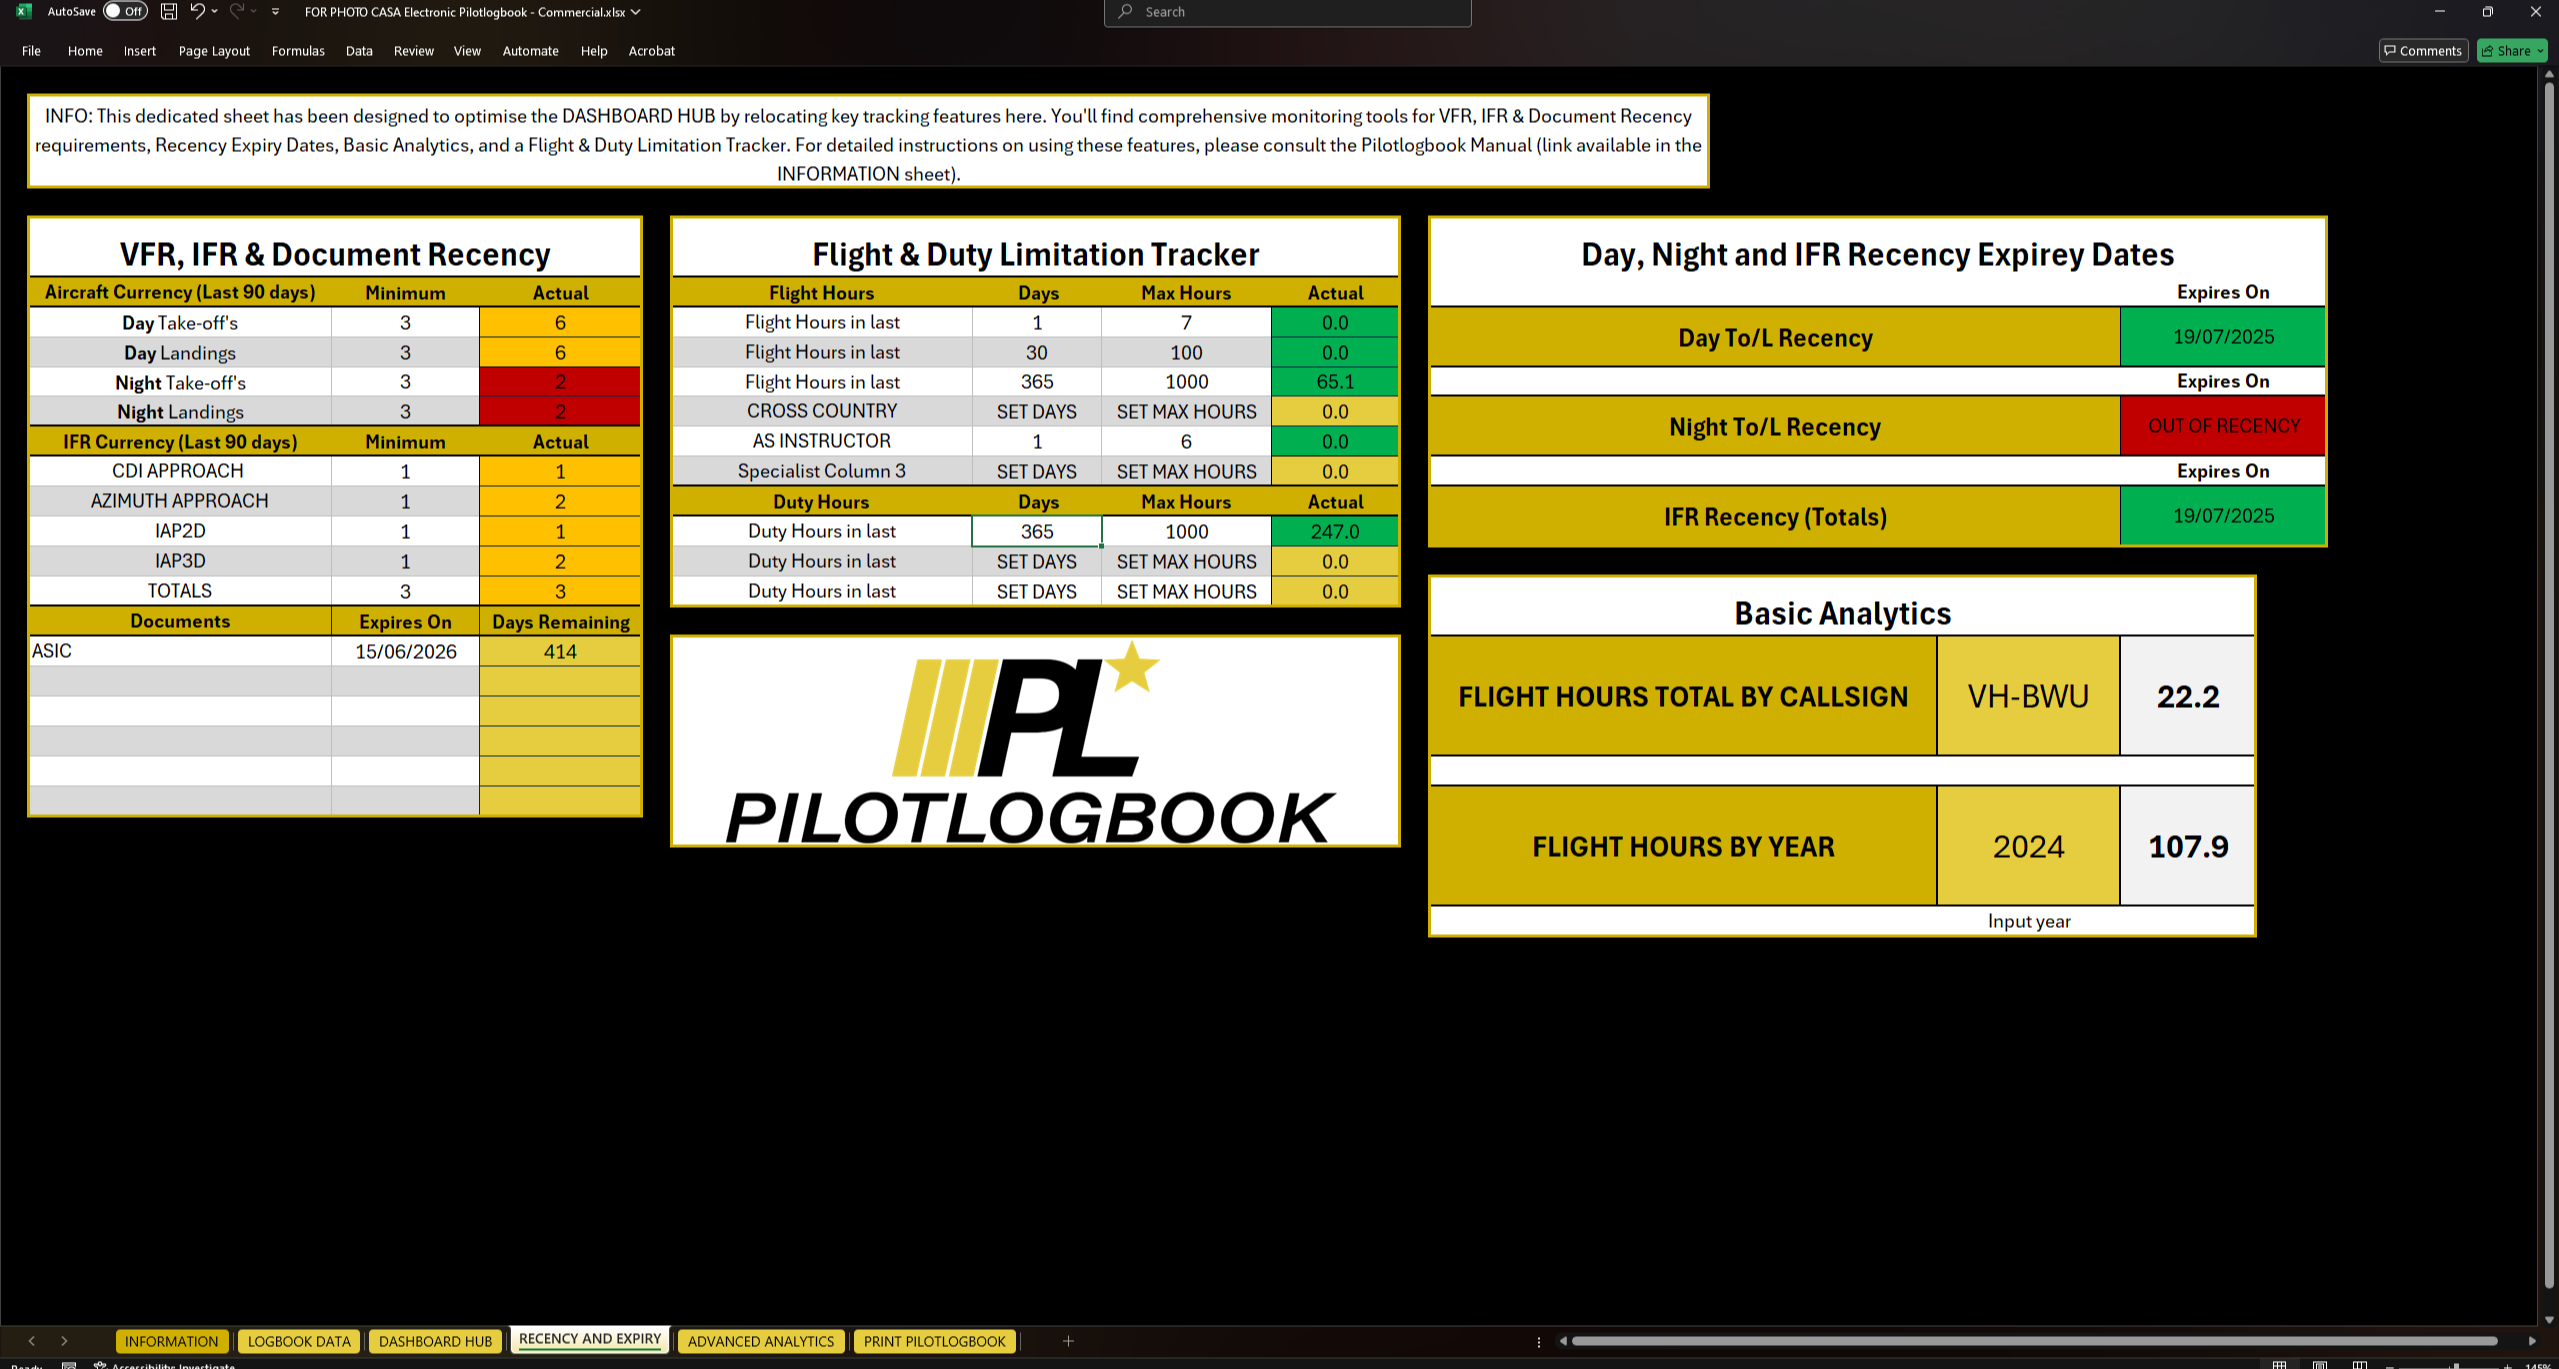Click horizontal scrollbar right arrow

coord(2532,1341)
